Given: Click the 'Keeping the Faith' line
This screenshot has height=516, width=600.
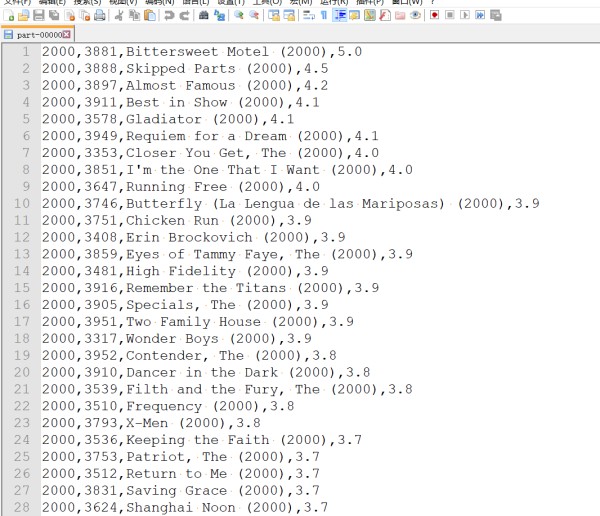Looking at the screenshot, I should tap(202, 440).
